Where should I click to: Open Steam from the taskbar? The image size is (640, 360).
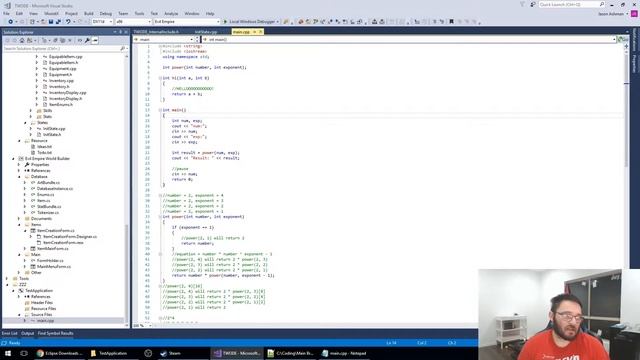point(171,353)
